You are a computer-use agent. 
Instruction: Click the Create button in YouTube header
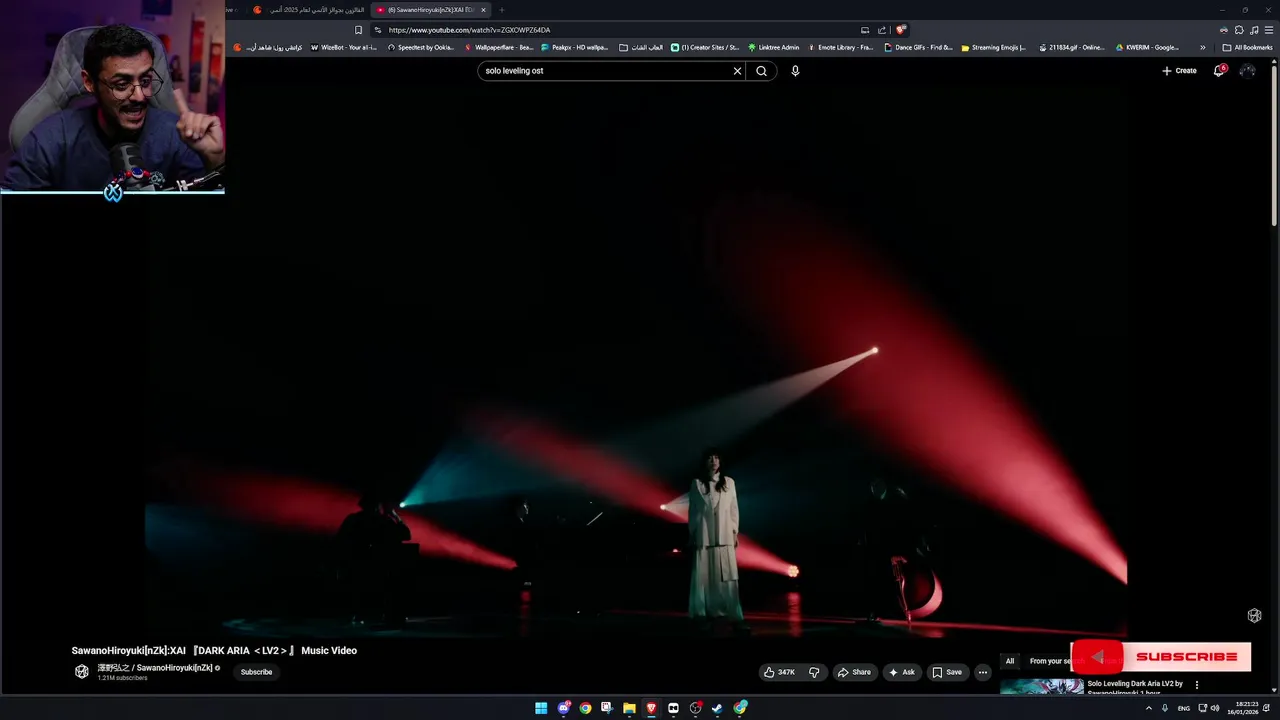coord(1179,71)
